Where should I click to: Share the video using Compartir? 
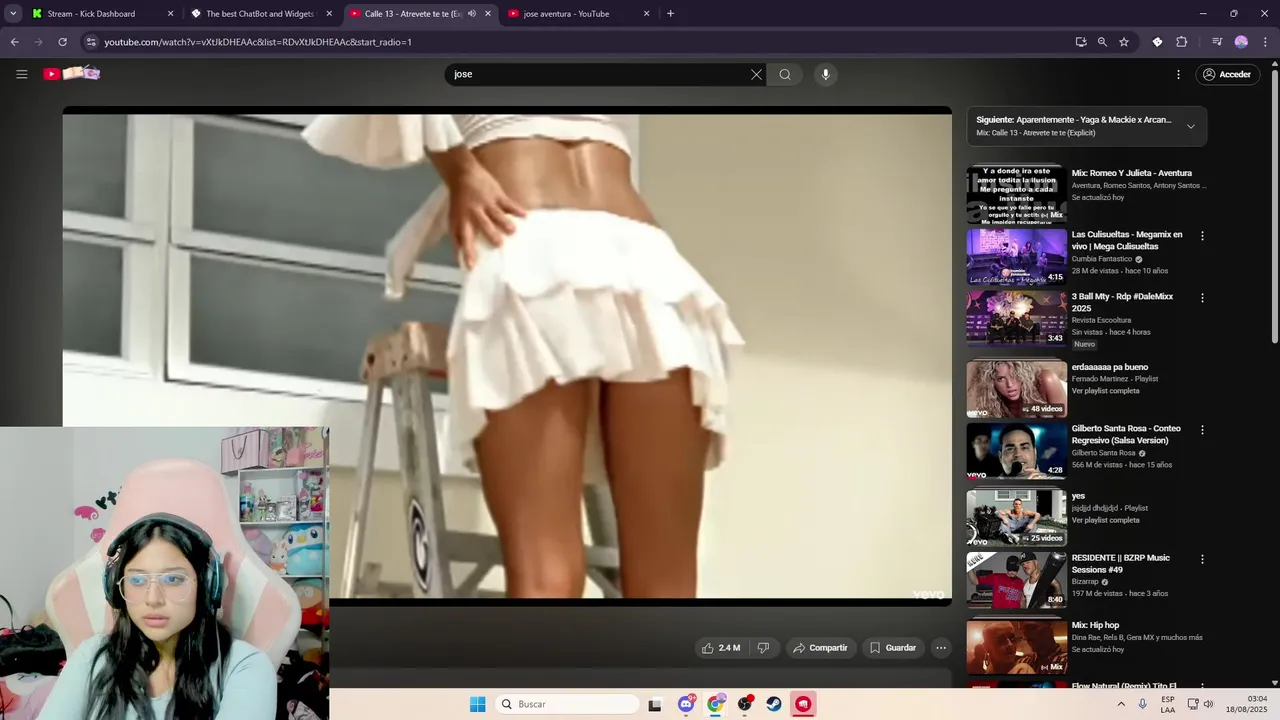point(820,648)
